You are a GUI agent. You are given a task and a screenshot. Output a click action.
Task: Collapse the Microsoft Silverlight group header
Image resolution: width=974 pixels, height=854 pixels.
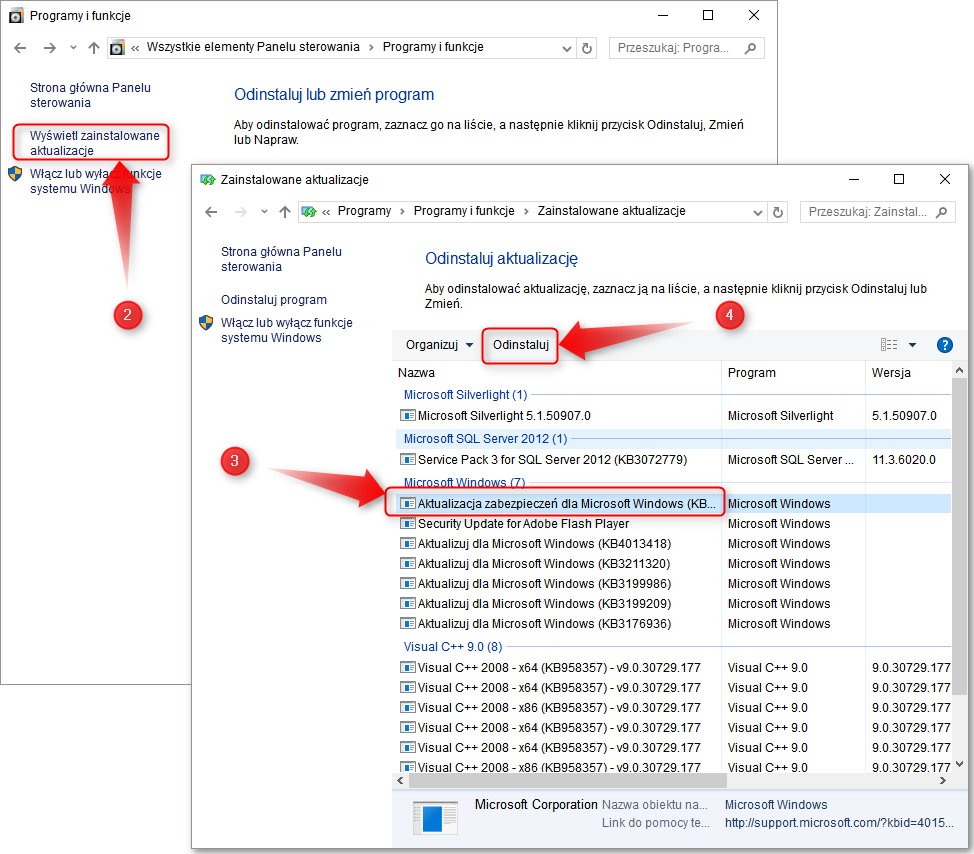pyautogui.click(x=465, y=395)
